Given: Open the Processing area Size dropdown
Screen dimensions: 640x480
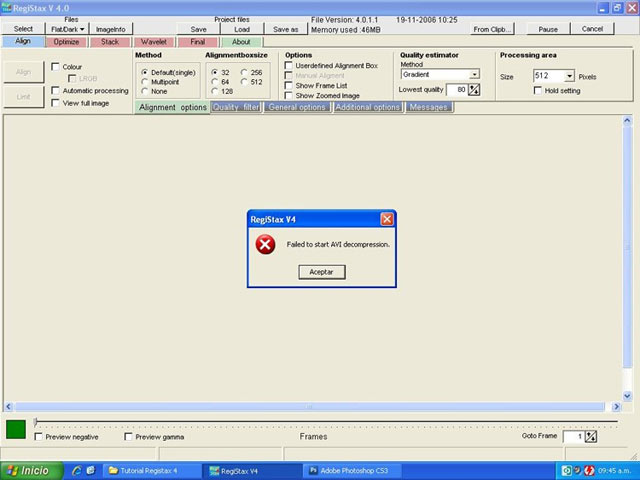Looking at the screenshot, I should pos(569,76).
